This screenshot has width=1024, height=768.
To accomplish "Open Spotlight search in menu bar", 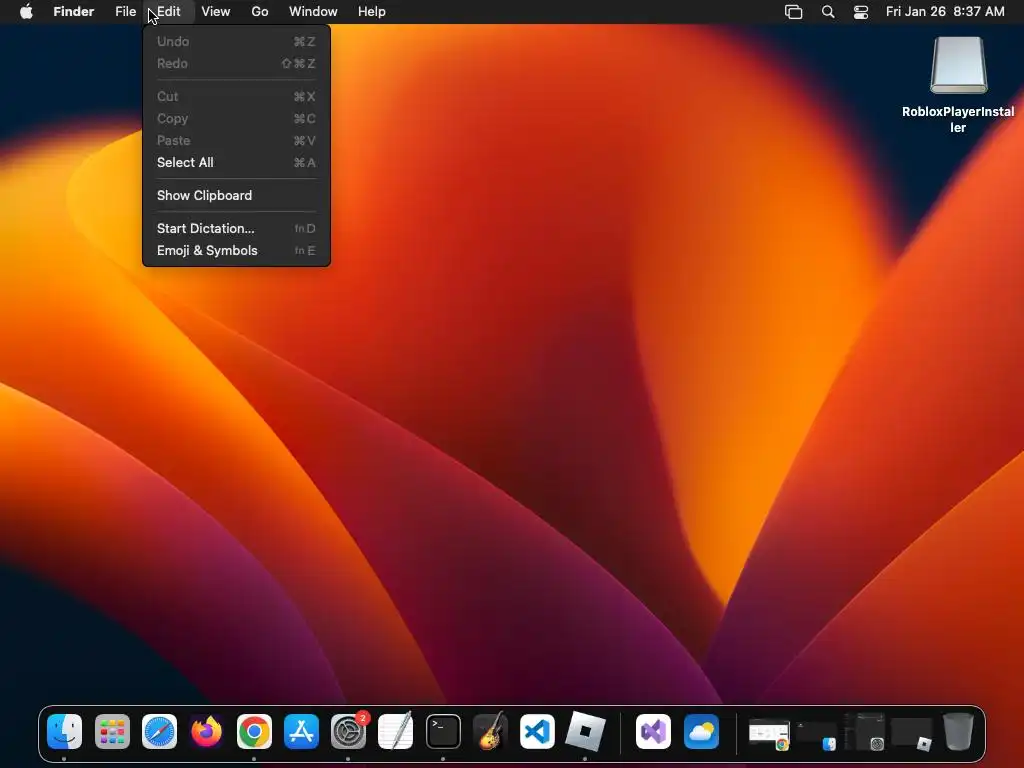I will [828, 12].
